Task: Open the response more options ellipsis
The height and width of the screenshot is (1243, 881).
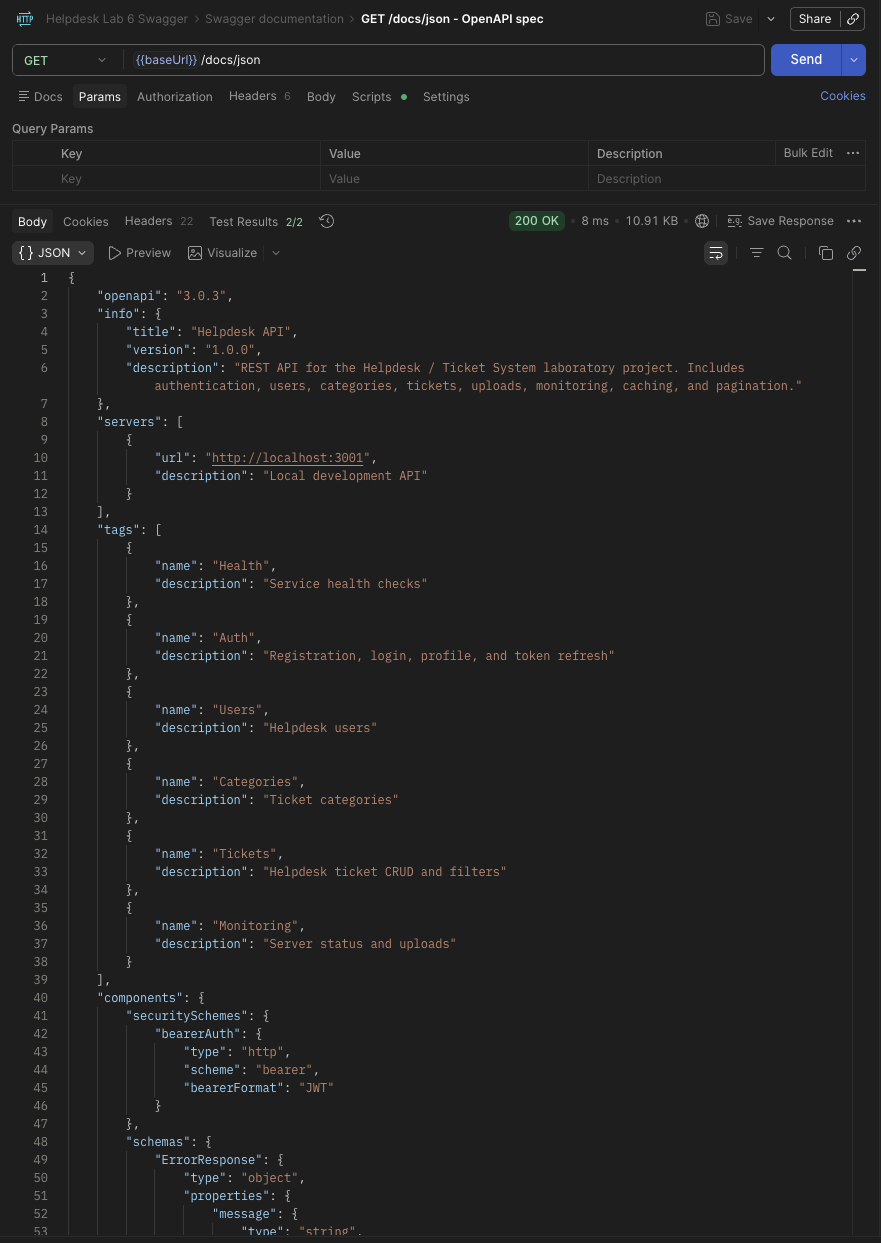Action: (854, 221)
